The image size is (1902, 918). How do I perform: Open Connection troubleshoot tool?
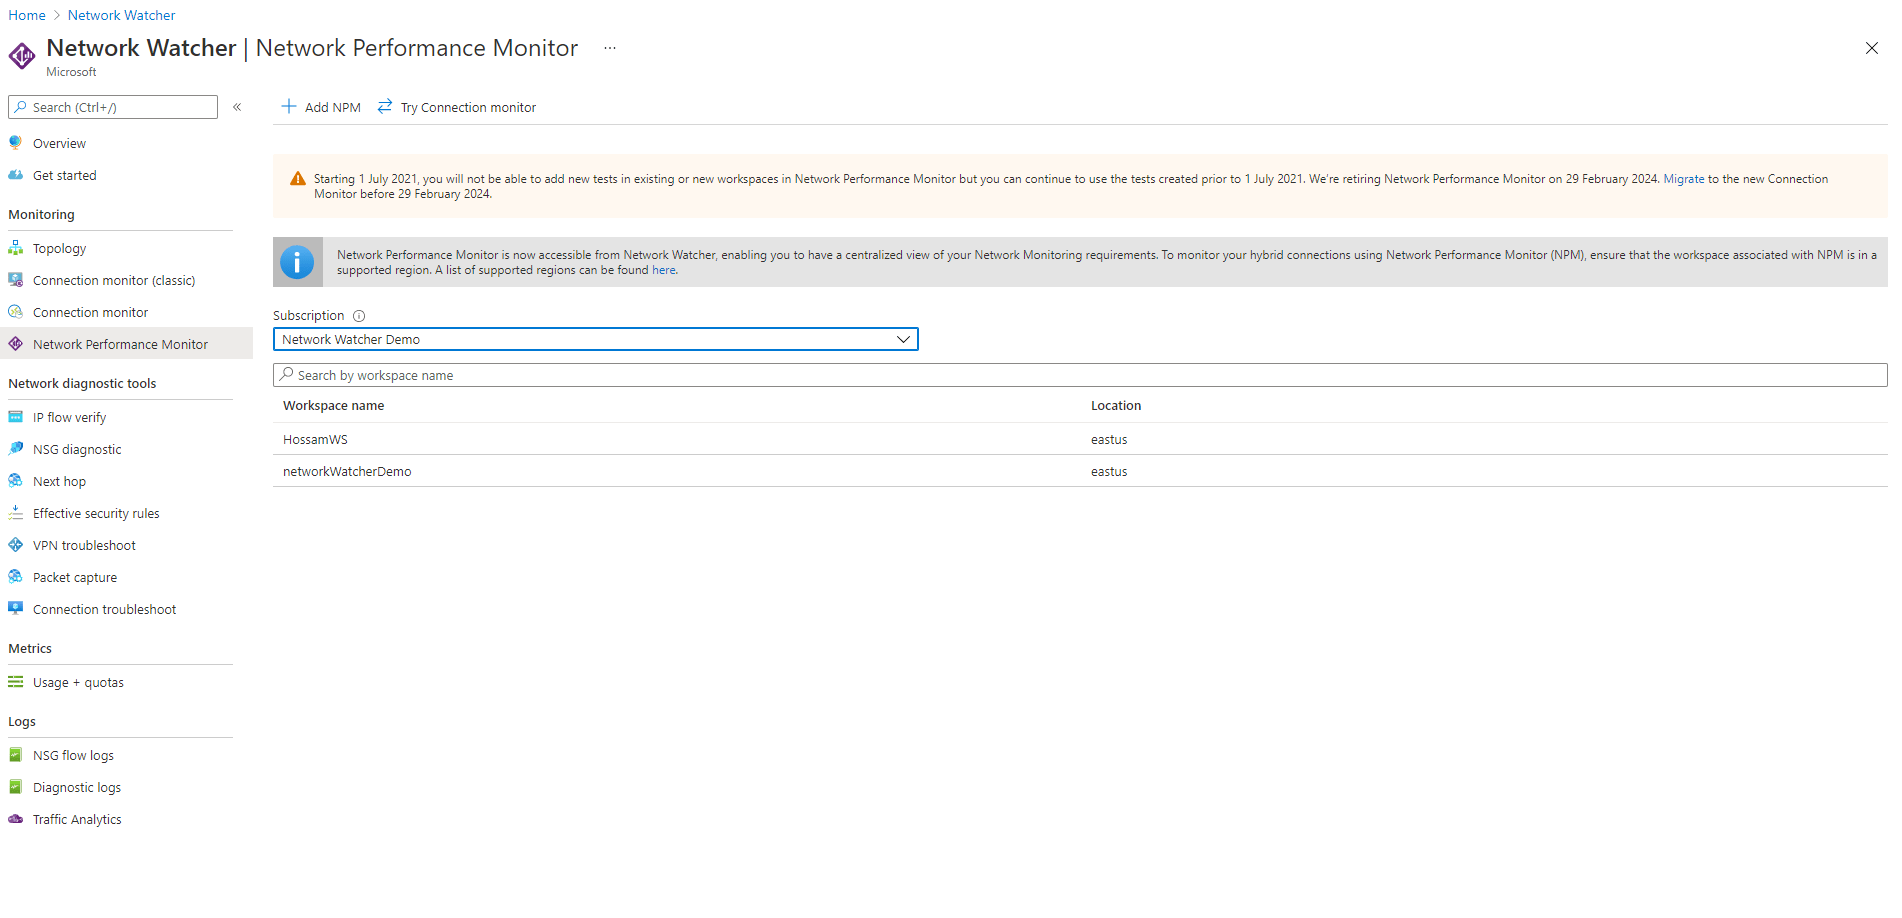pos(104,609)
